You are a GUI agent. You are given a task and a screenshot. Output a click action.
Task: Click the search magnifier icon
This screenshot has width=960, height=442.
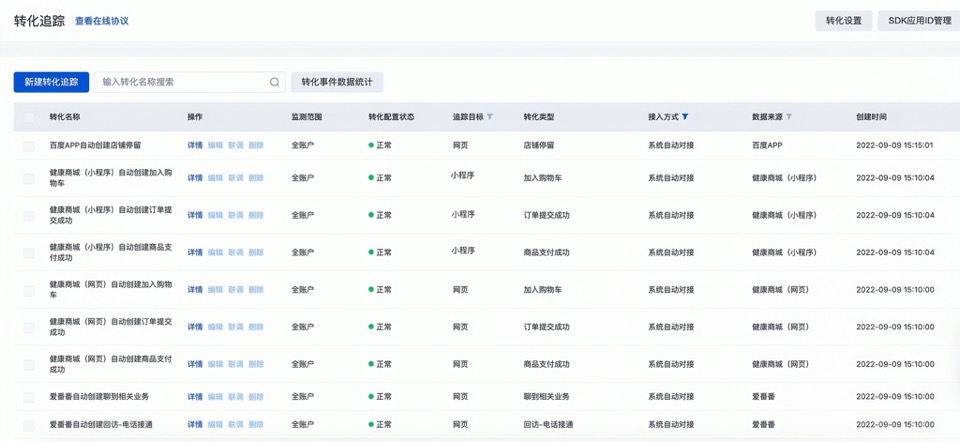[x=274, y=82]
